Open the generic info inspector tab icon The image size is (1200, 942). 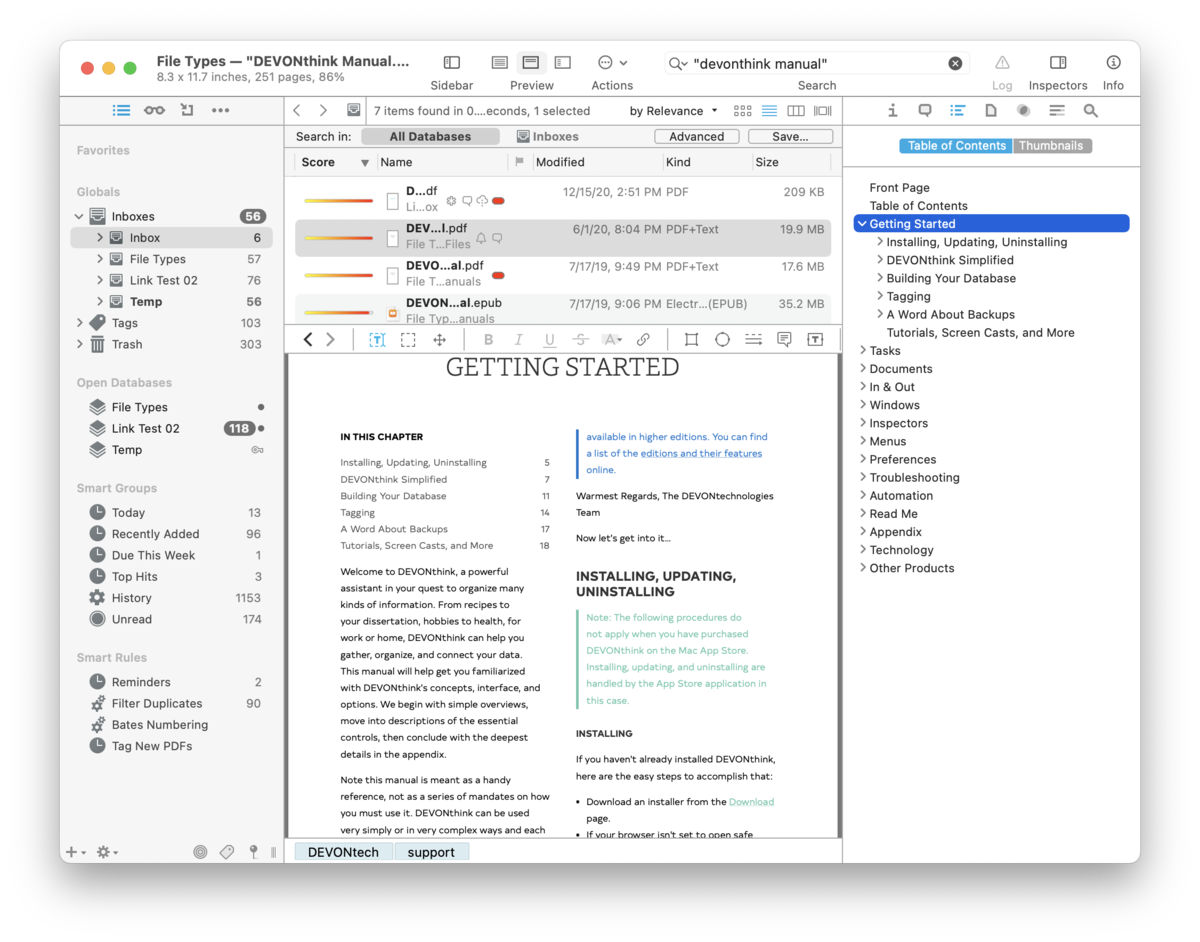(x=893, y=111)
